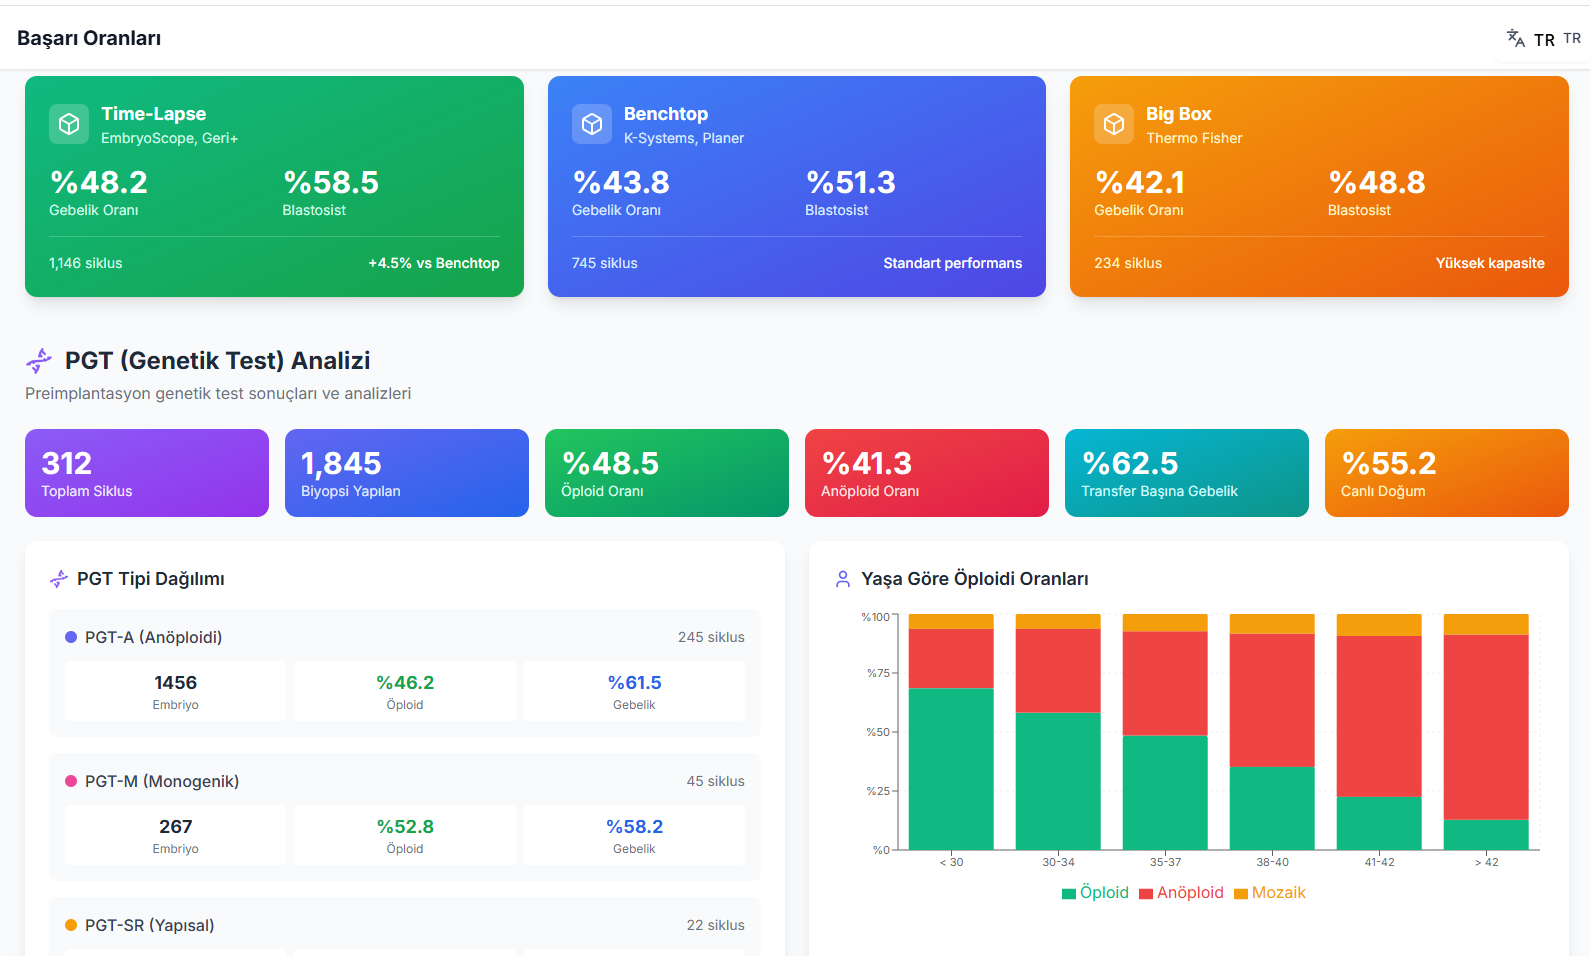The width and height of the screenshot is (1590, 956).
Task: Click the 1,146 siklus text
Action: pyautogui.click(x=86, y=263)
